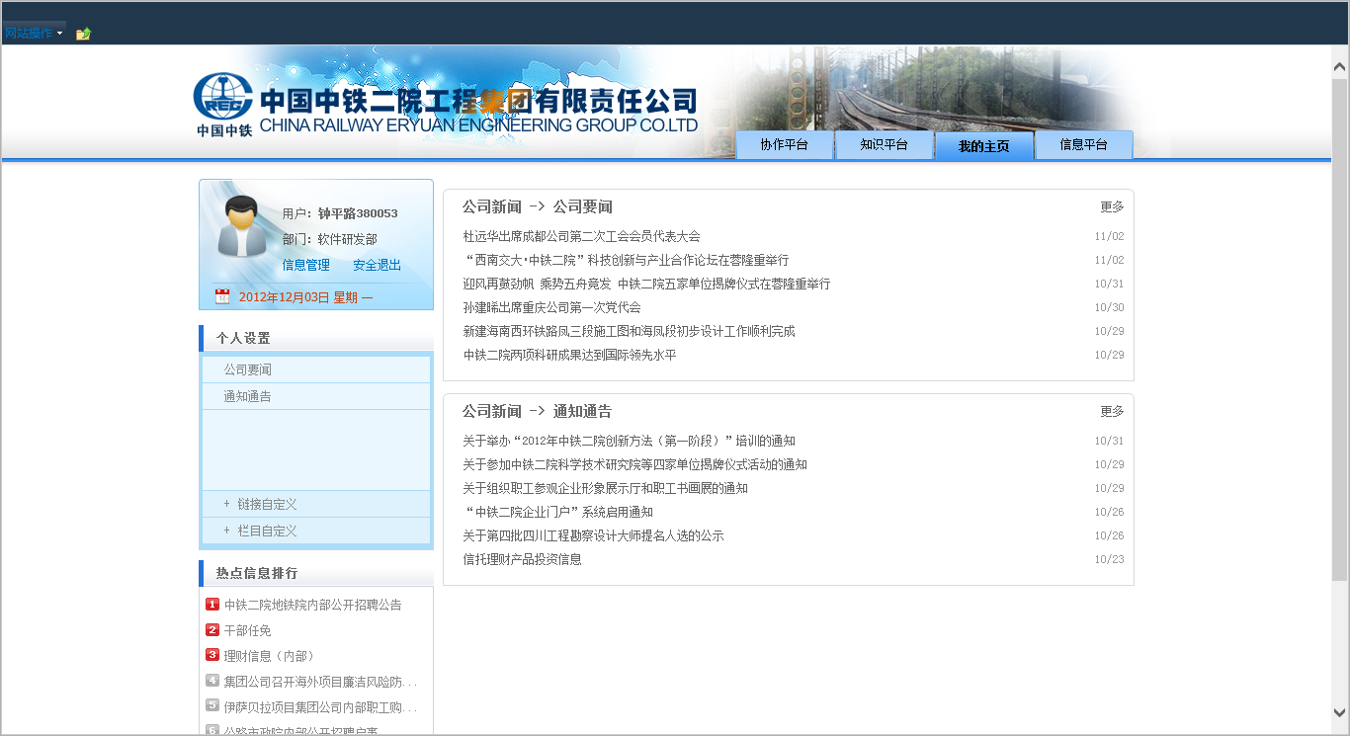
Task: Click the red rank 1 badge
Action: click(212, 604)
